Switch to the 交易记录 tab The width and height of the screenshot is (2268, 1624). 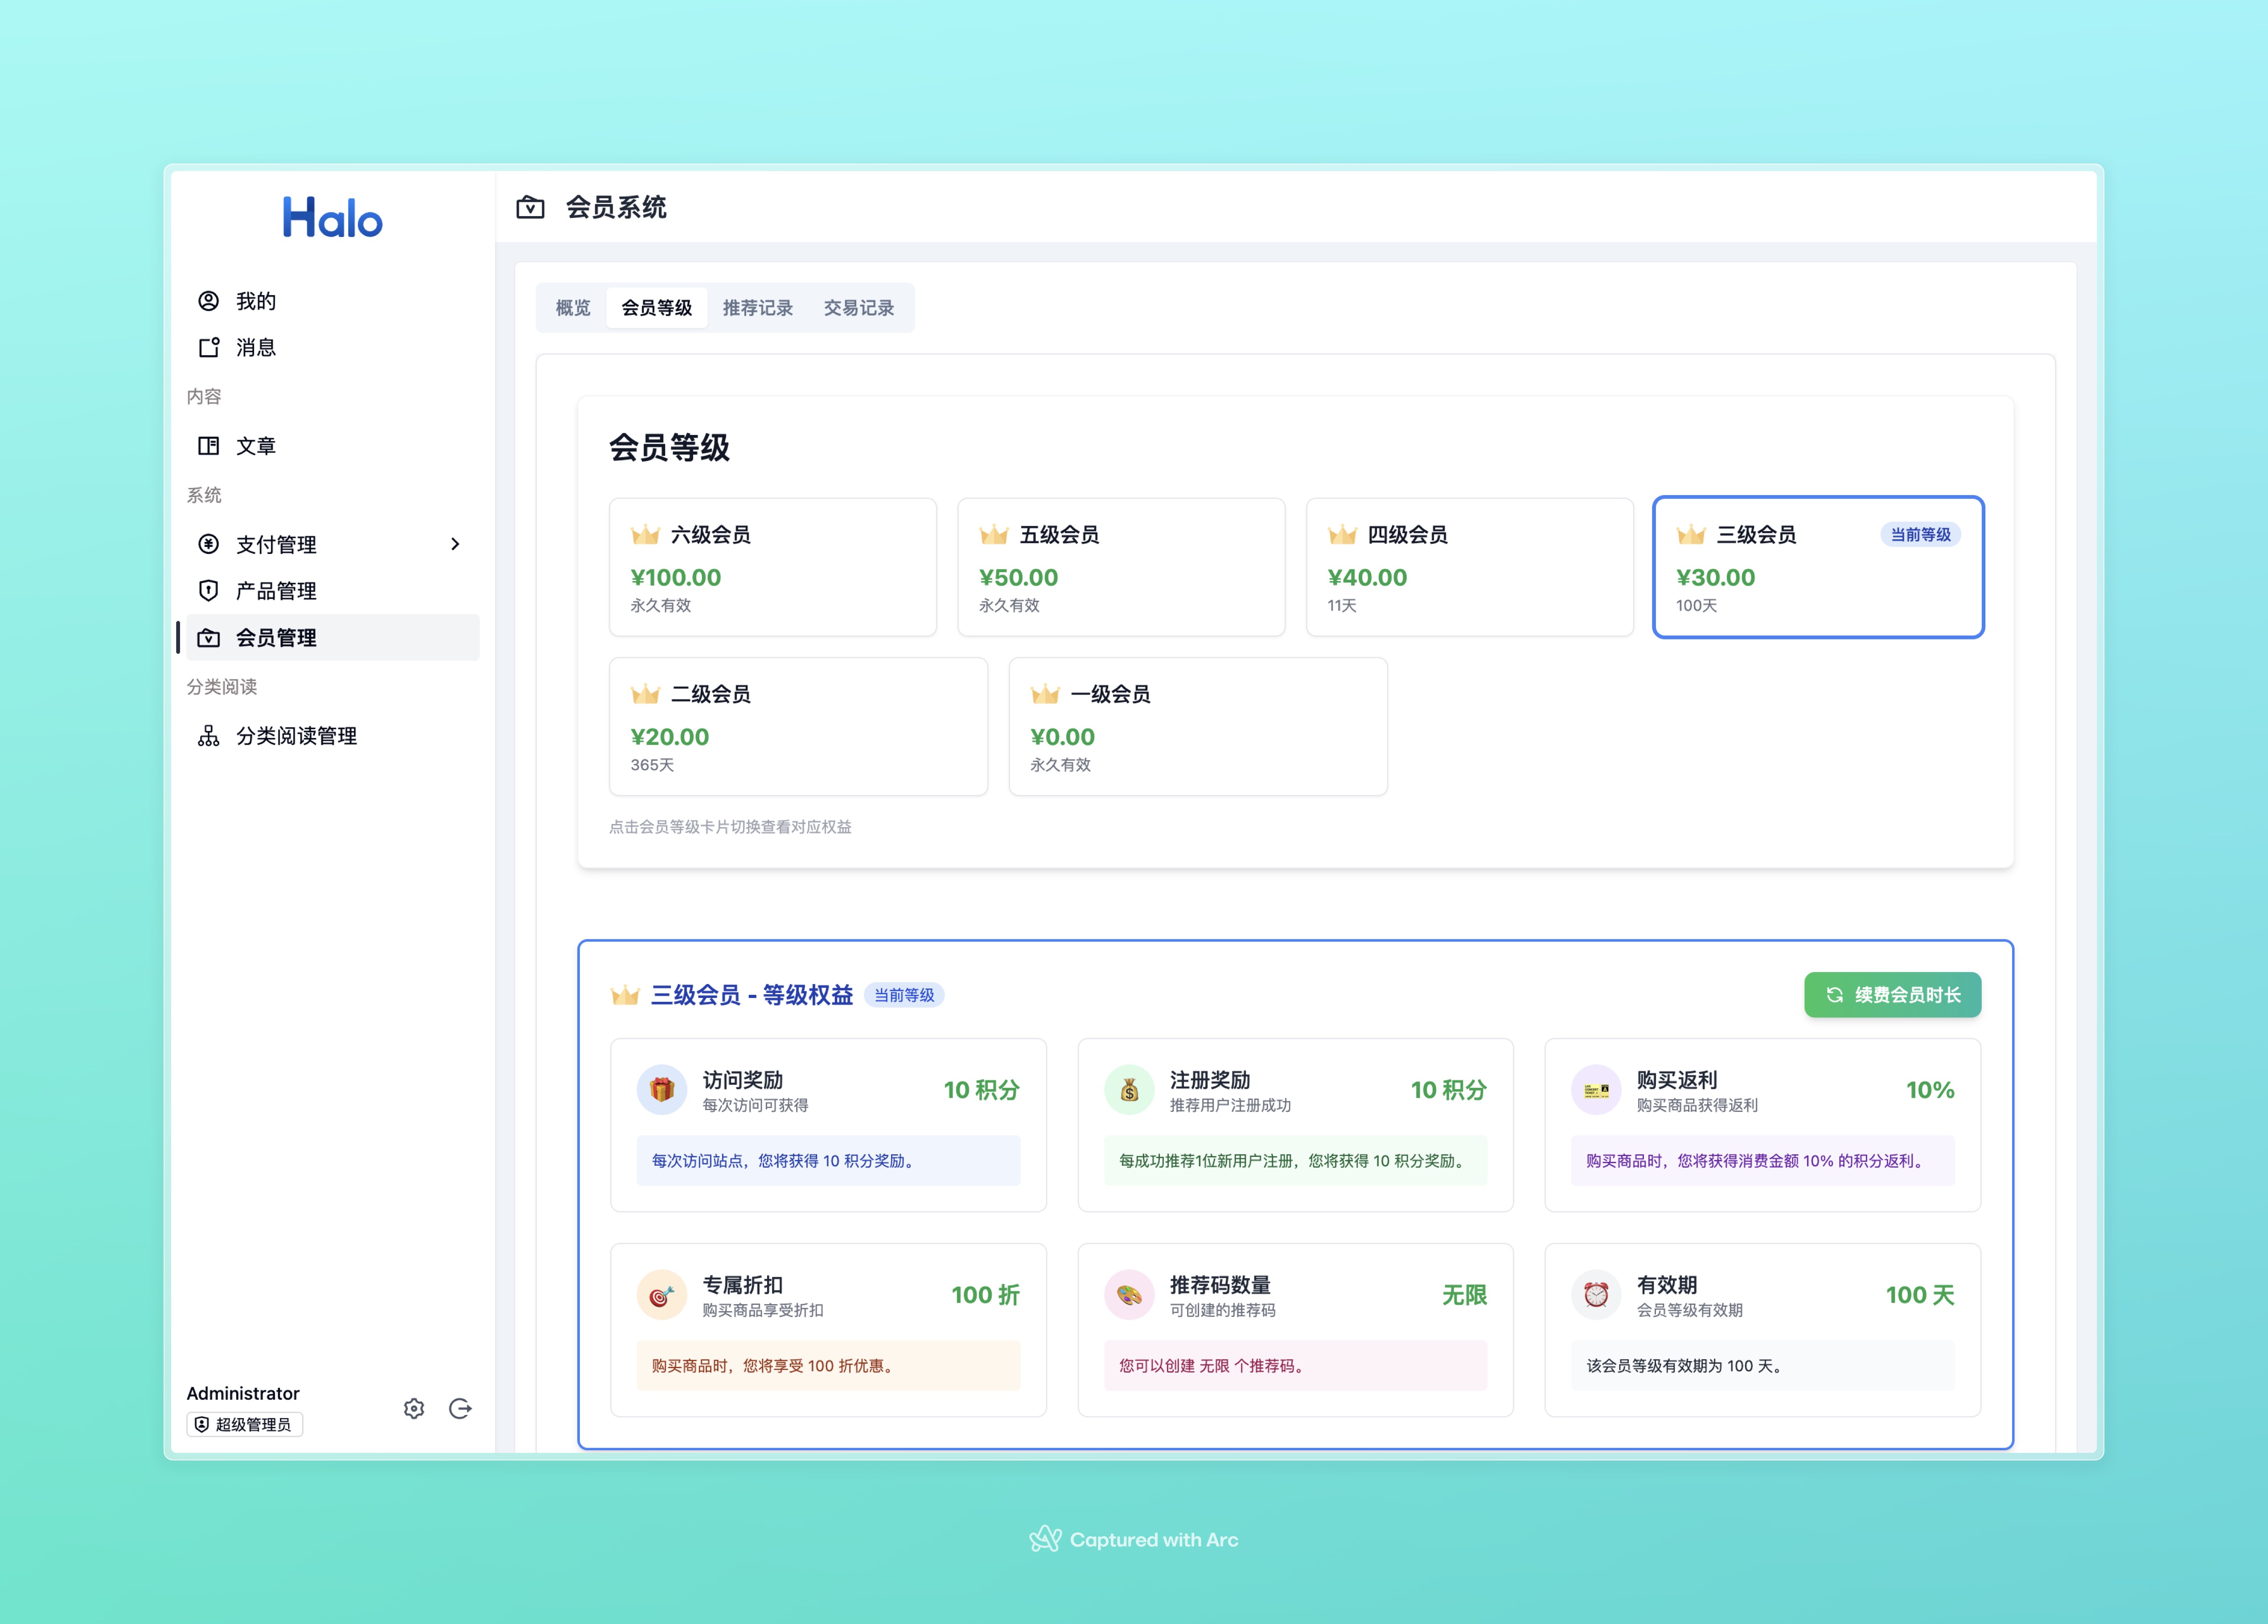(x=858, y=308)
